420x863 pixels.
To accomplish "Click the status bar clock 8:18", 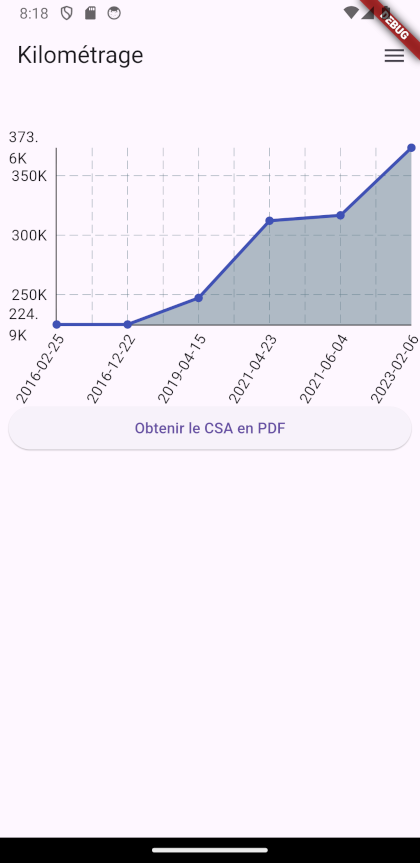I will (34, 13).
